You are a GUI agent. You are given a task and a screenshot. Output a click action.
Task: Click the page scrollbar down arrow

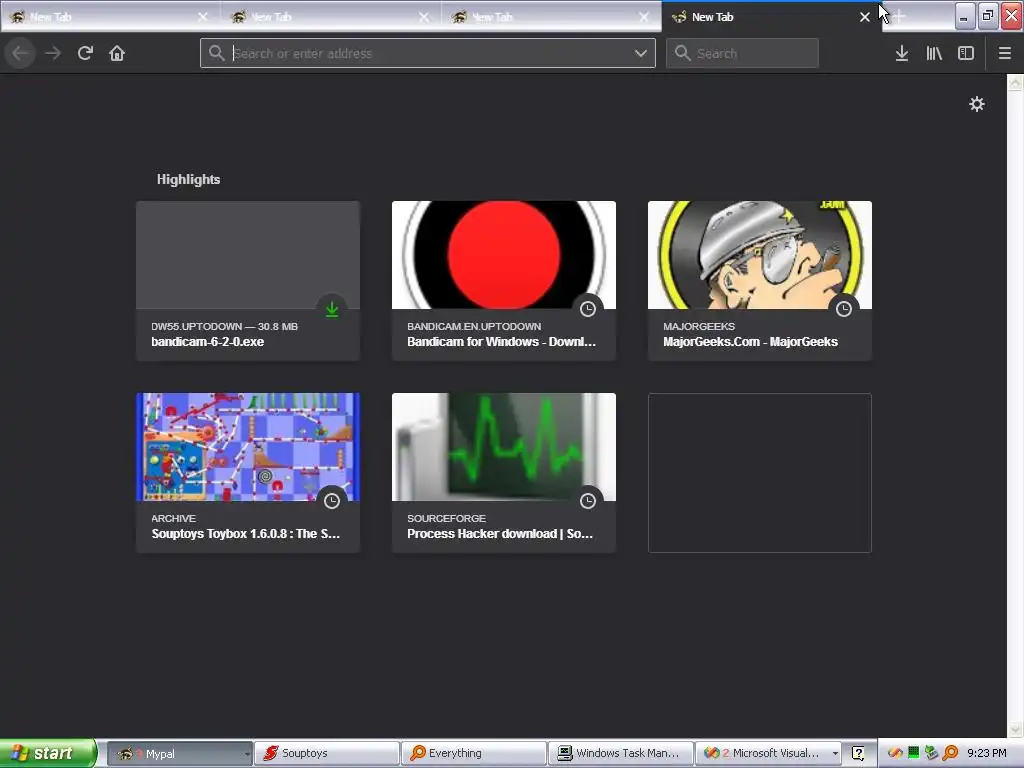tap(1015, 729)
